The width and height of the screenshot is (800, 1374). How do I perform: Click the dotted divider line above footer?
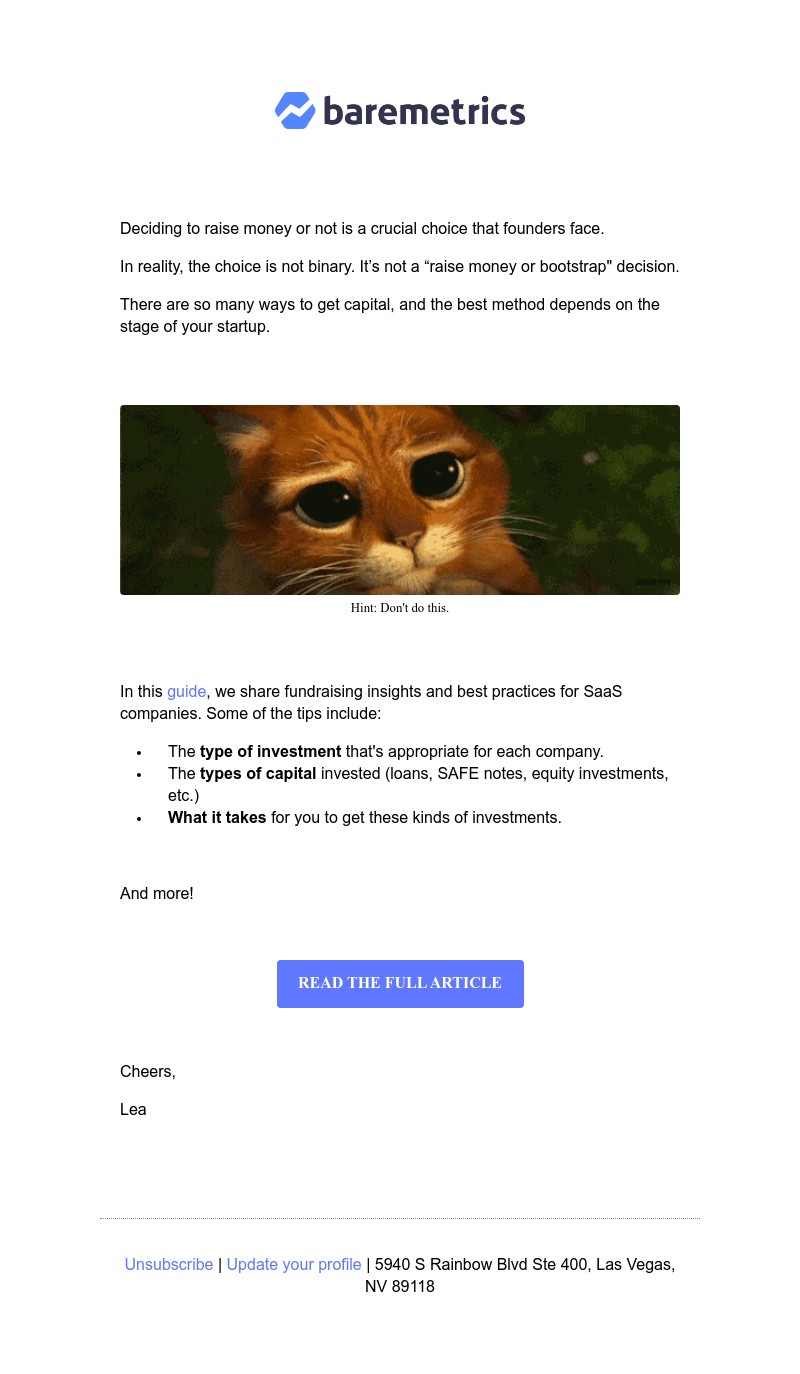point(400,1218)
